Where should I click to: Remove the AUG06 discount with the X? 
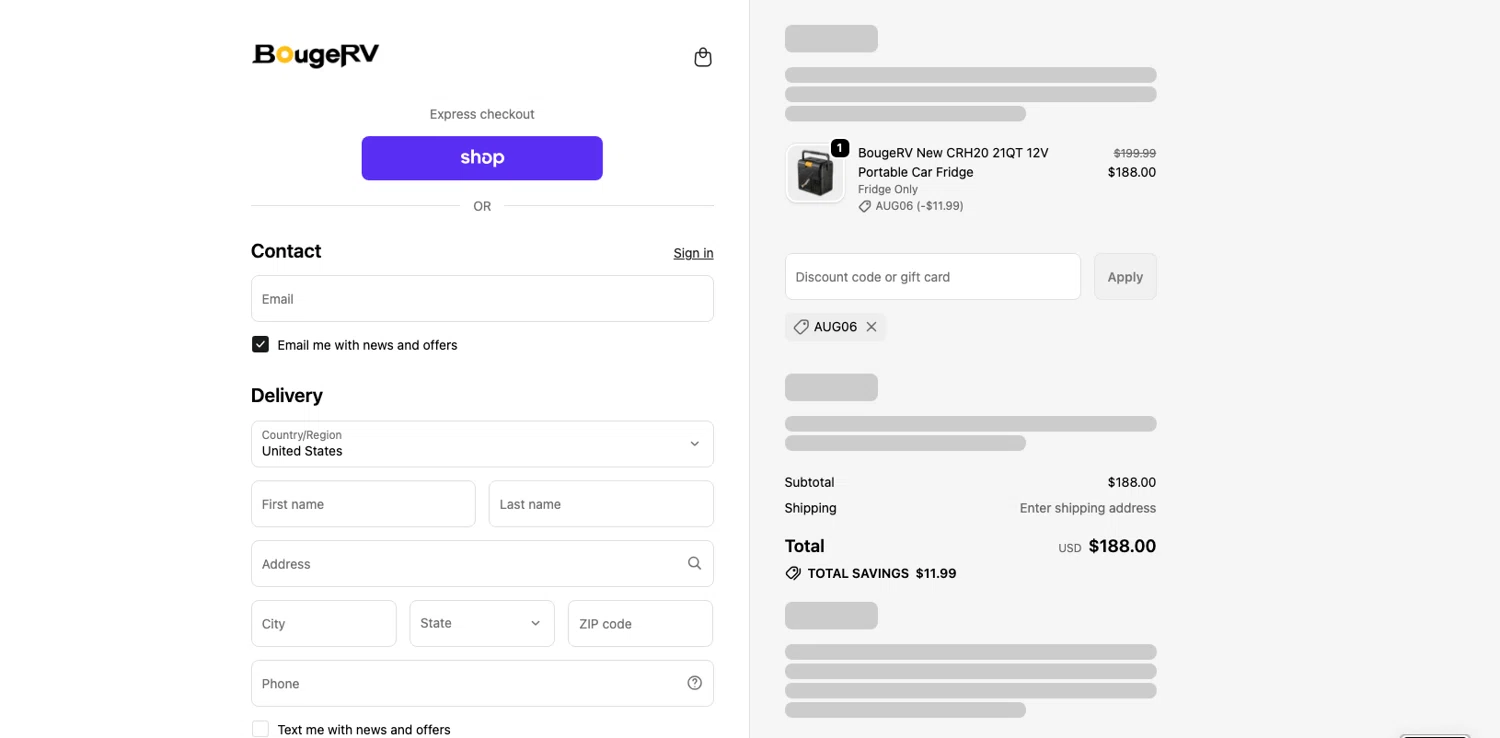tap(871, 327)
